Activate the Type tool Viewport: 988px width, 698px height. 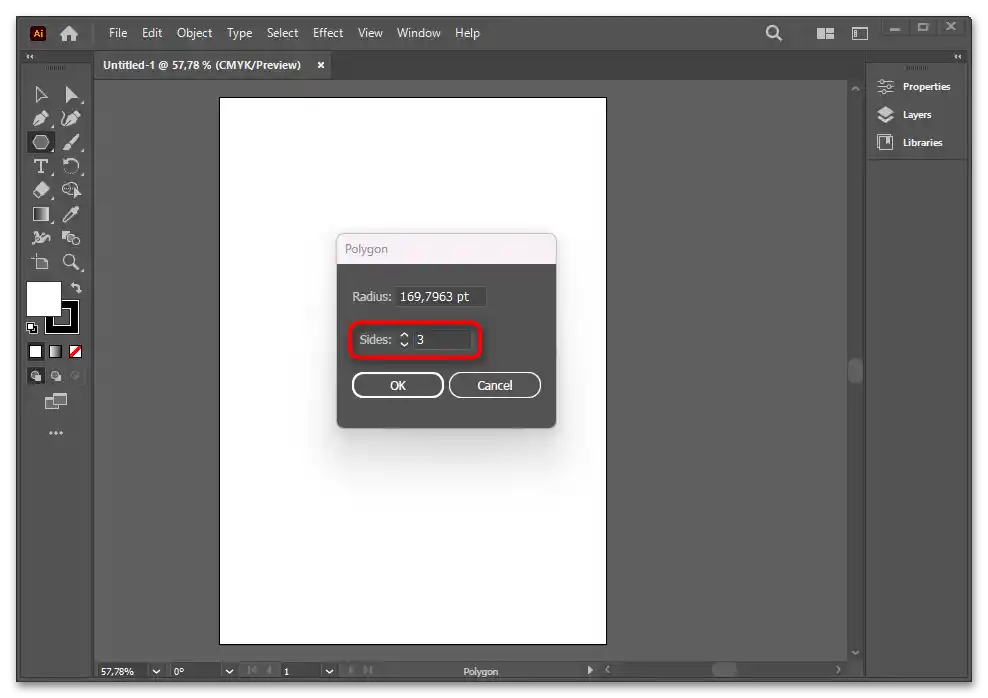click(41, 166)
